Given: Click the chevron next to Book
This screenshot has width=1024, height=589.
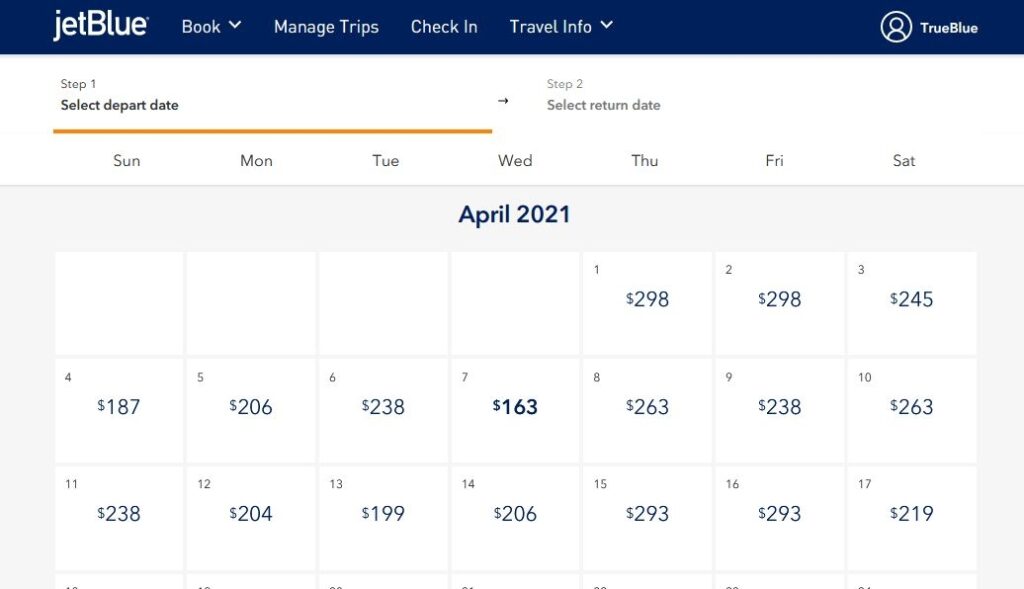Looking at the screenshot, I should 239,27.
